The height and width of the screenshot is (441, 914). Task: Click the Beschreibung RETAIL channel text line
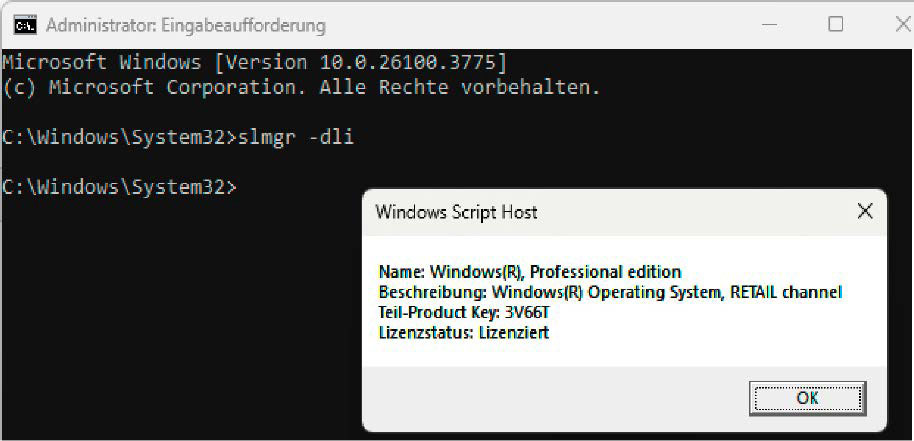[x=610, y=293]
